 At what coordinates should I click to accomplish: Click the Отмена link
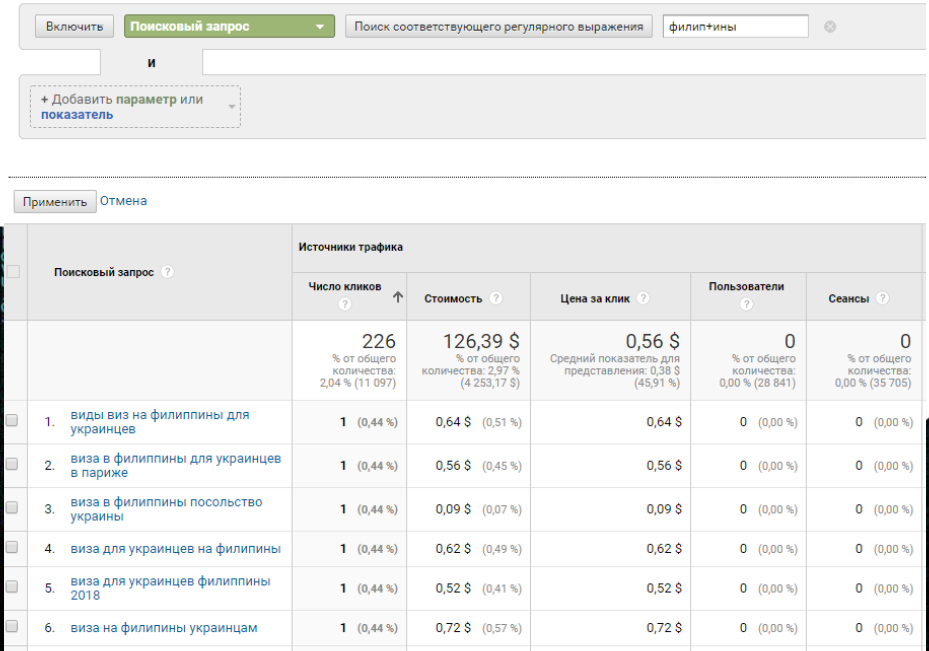123,201
